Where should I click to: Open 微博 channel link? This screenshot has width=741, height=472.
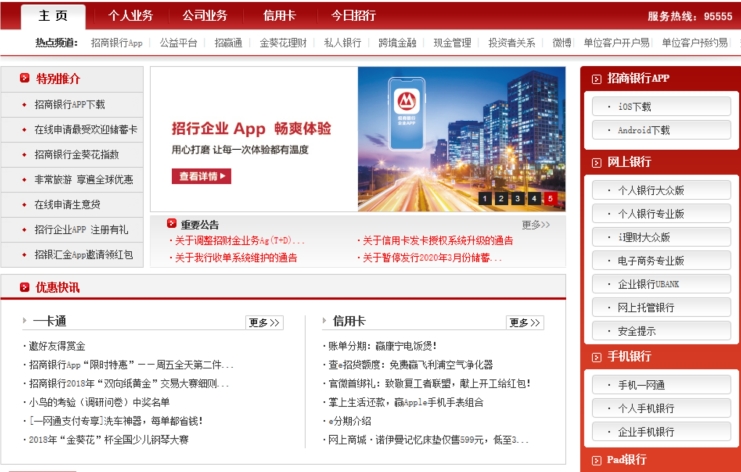coord(562,43)
